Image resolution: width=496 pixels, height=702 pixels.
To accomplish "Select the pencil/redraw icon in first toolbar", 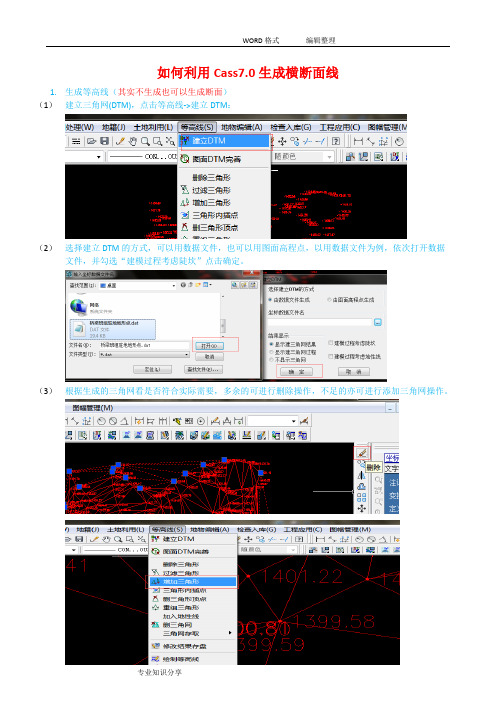I will [120, 141].
